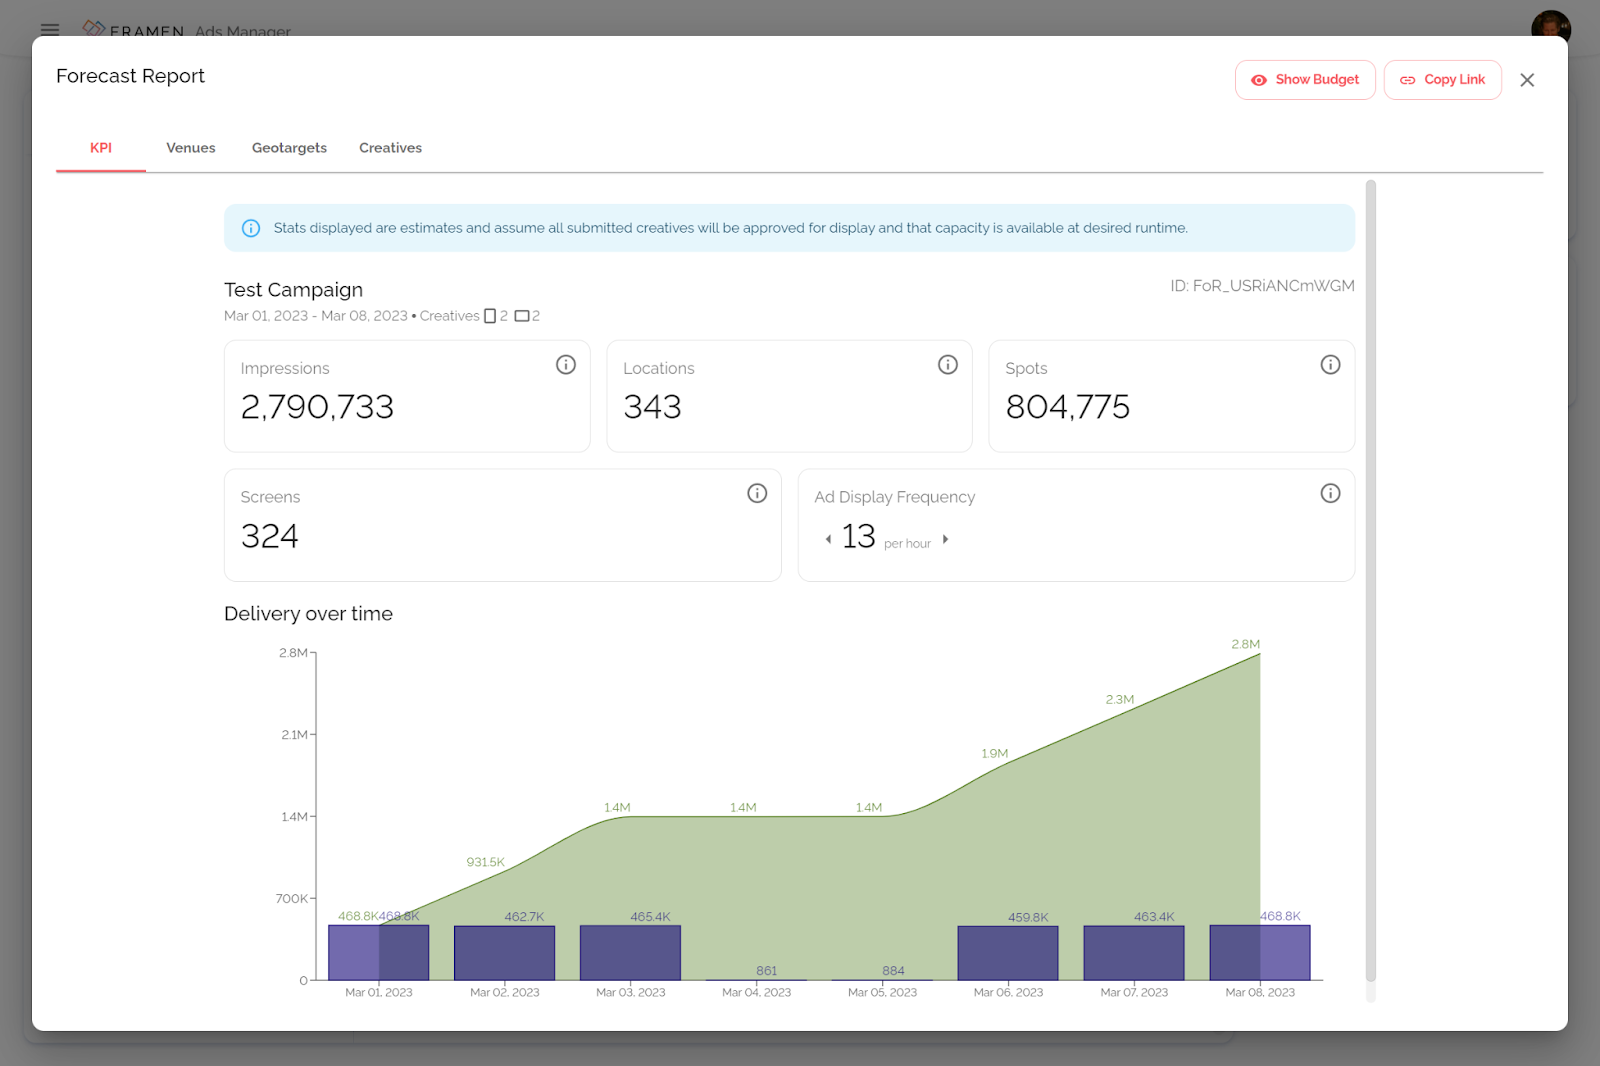Viewport: 1600px width, 1066px height.
Task: Click the portrait creatives icon
Action: tap(490, 316)
